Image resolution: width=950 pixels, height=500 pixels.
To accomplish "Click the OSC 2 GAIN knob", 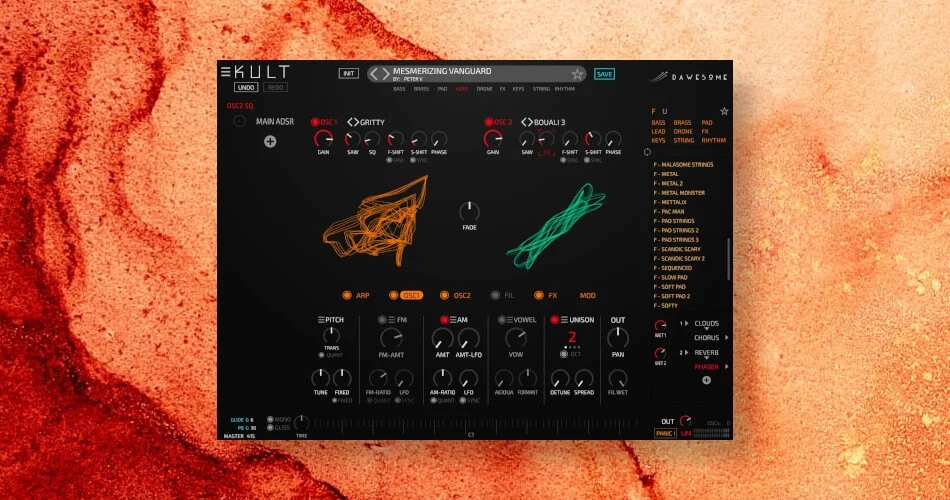I will (x=493, y=139).
